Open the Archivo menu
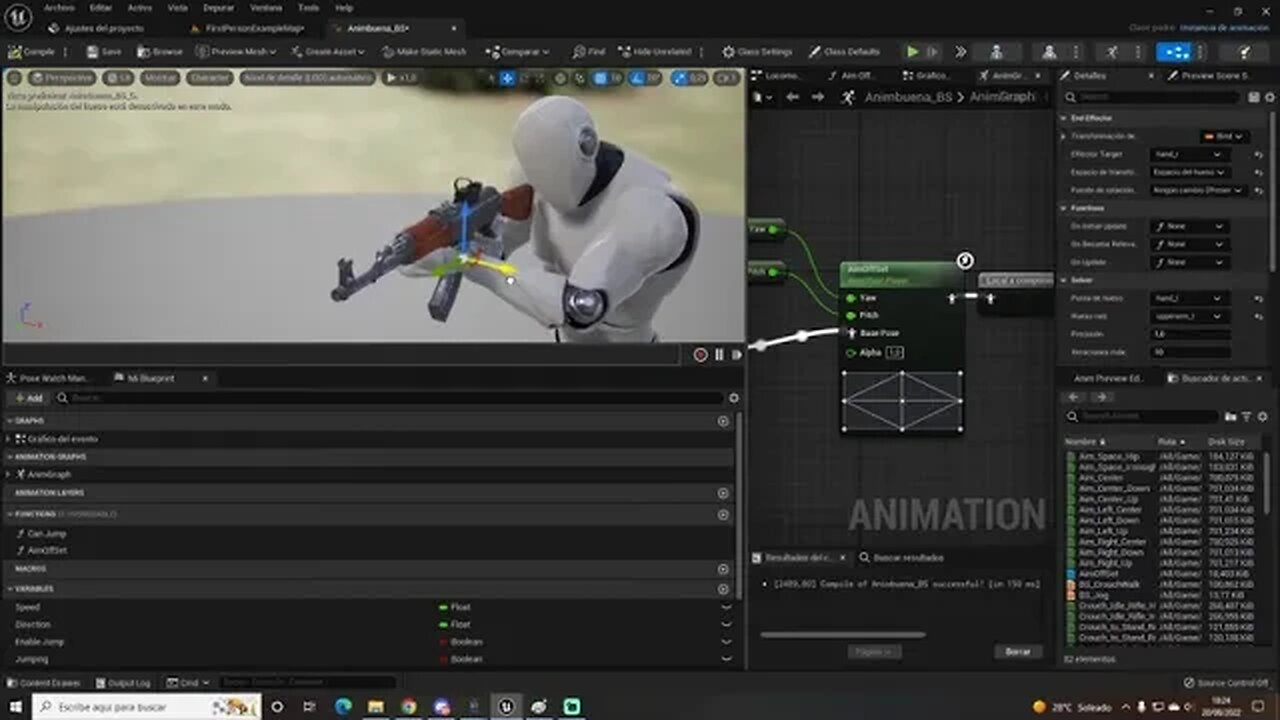 [58, 7]
